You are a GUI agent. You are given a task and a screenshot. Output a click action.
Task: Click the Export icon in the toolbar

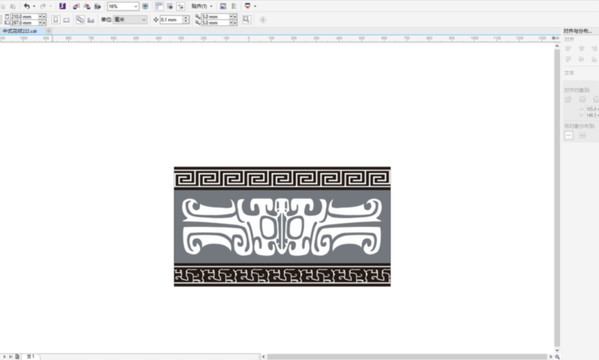click(87, 6)
